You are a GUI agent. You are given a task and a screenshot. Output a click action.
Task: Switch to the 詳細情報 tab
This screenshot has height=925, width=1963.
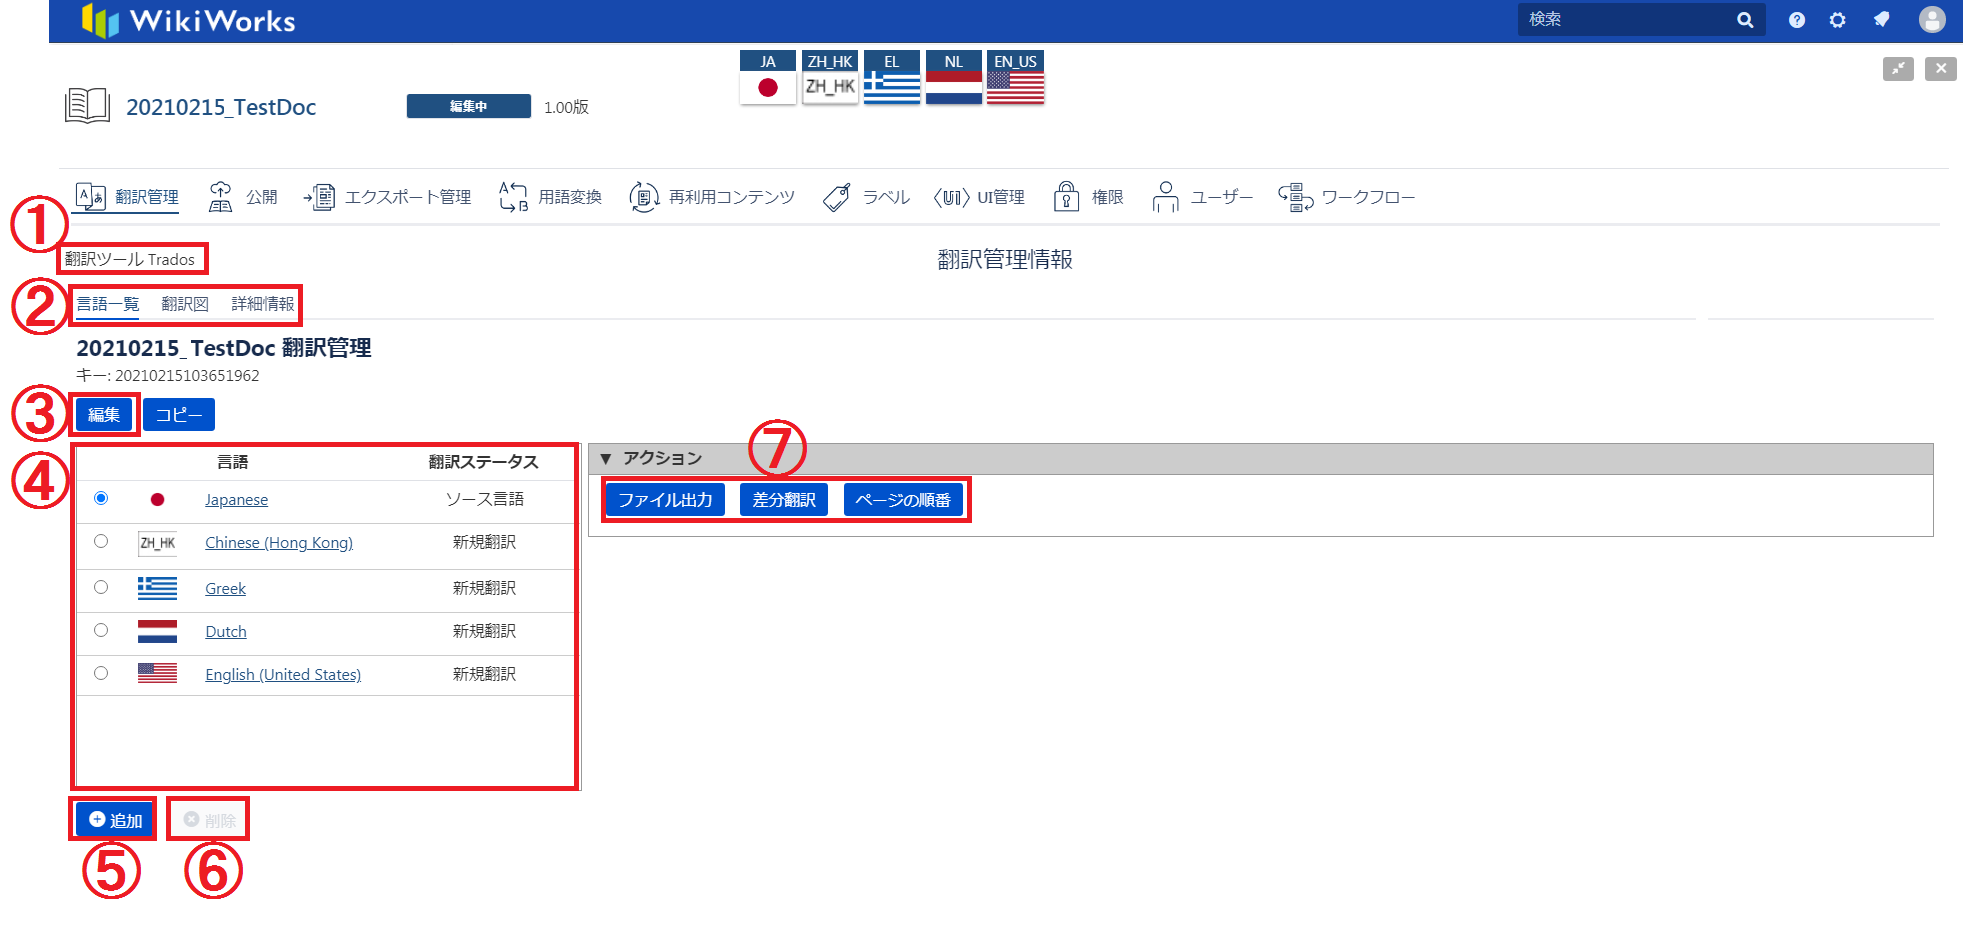click(263, 304)
